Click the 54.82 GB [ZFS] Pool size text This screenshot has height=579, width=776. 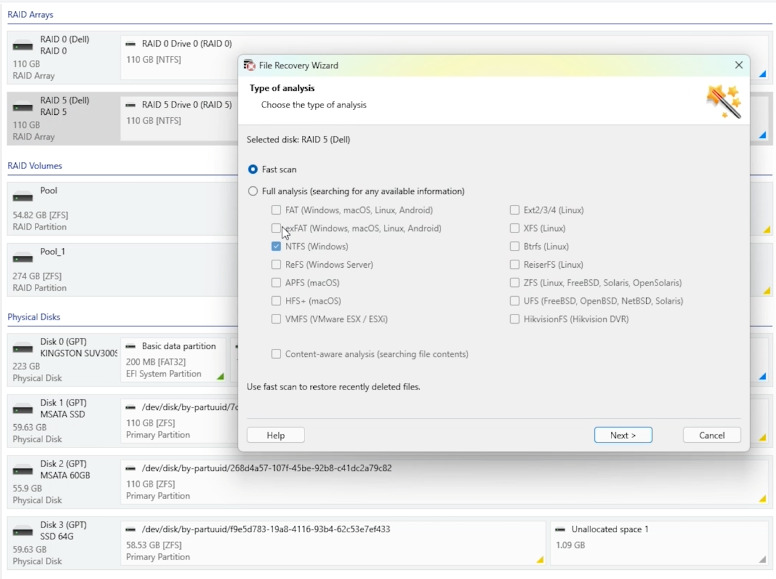point(41,215)
